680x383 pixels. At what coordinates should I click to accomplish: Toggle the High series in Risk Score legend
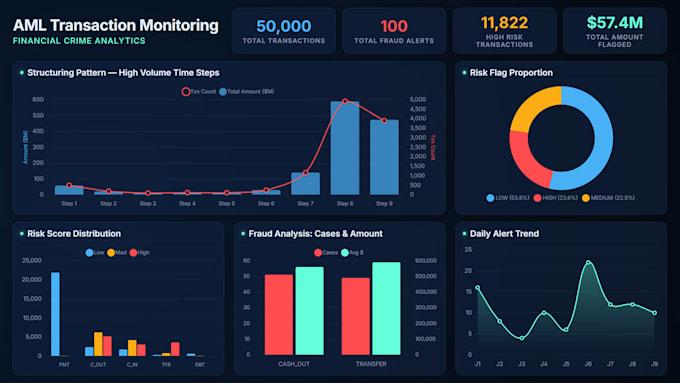pos(139,252)
